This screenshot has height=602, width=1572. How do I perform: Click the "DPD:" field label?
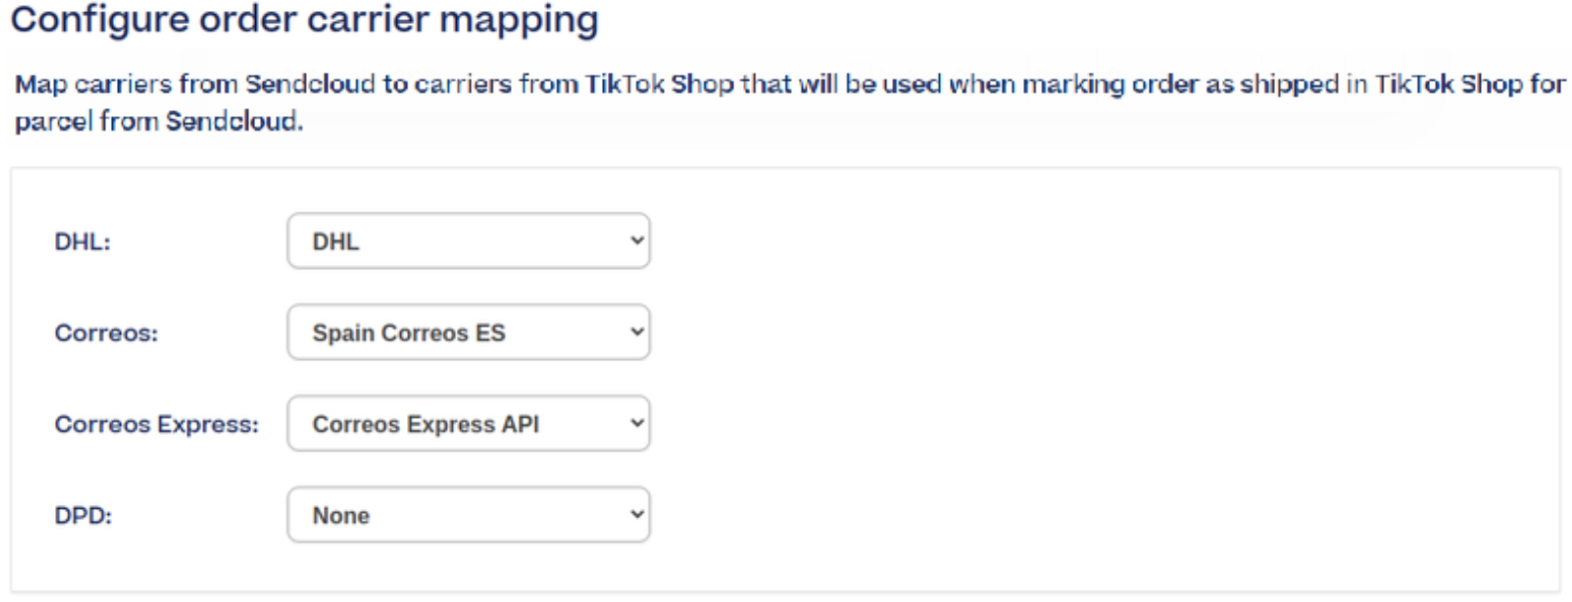click(x=83, y=516)
